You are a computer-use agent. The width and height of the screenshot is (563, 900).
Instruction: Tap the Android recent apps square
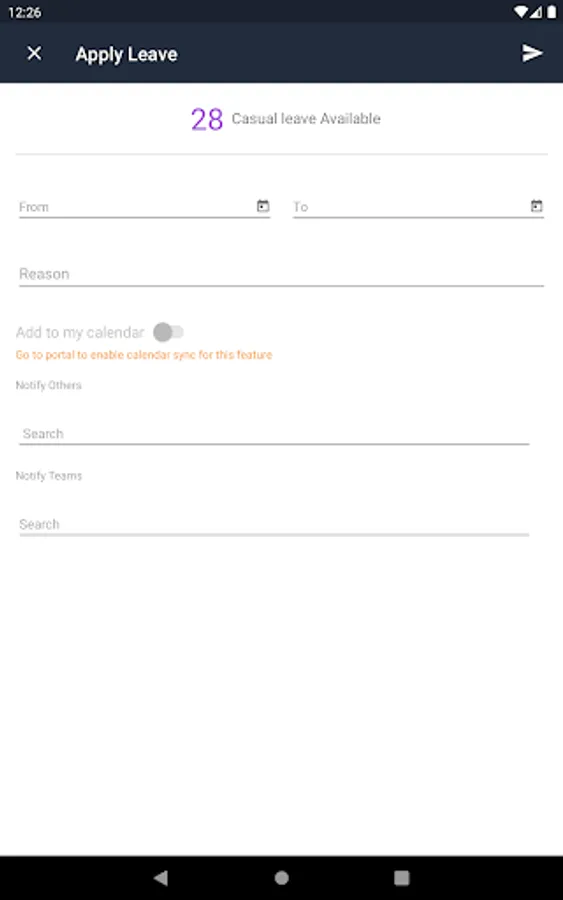tap(402, 877)
